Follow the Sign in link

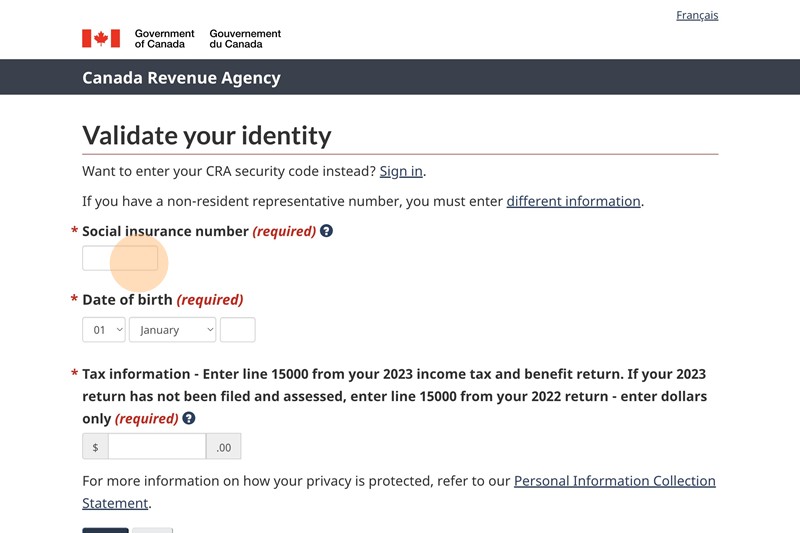pyautogui.click(x=401, y=171)
